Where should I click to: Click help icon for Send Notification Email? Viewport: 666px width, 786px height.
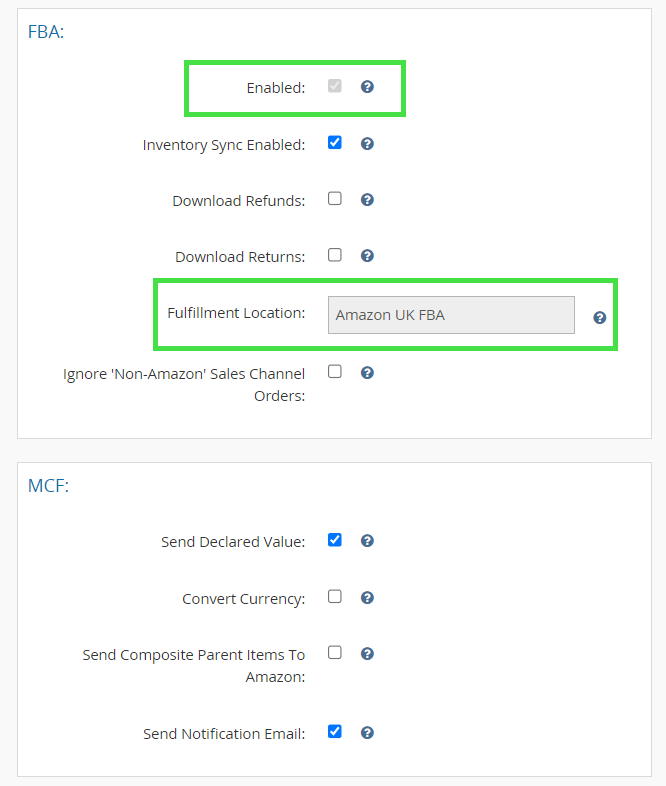[367, 733]
